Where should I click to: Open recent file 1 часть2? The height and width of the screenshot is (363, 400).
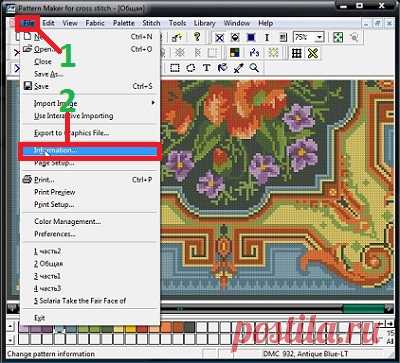point(90,251)
